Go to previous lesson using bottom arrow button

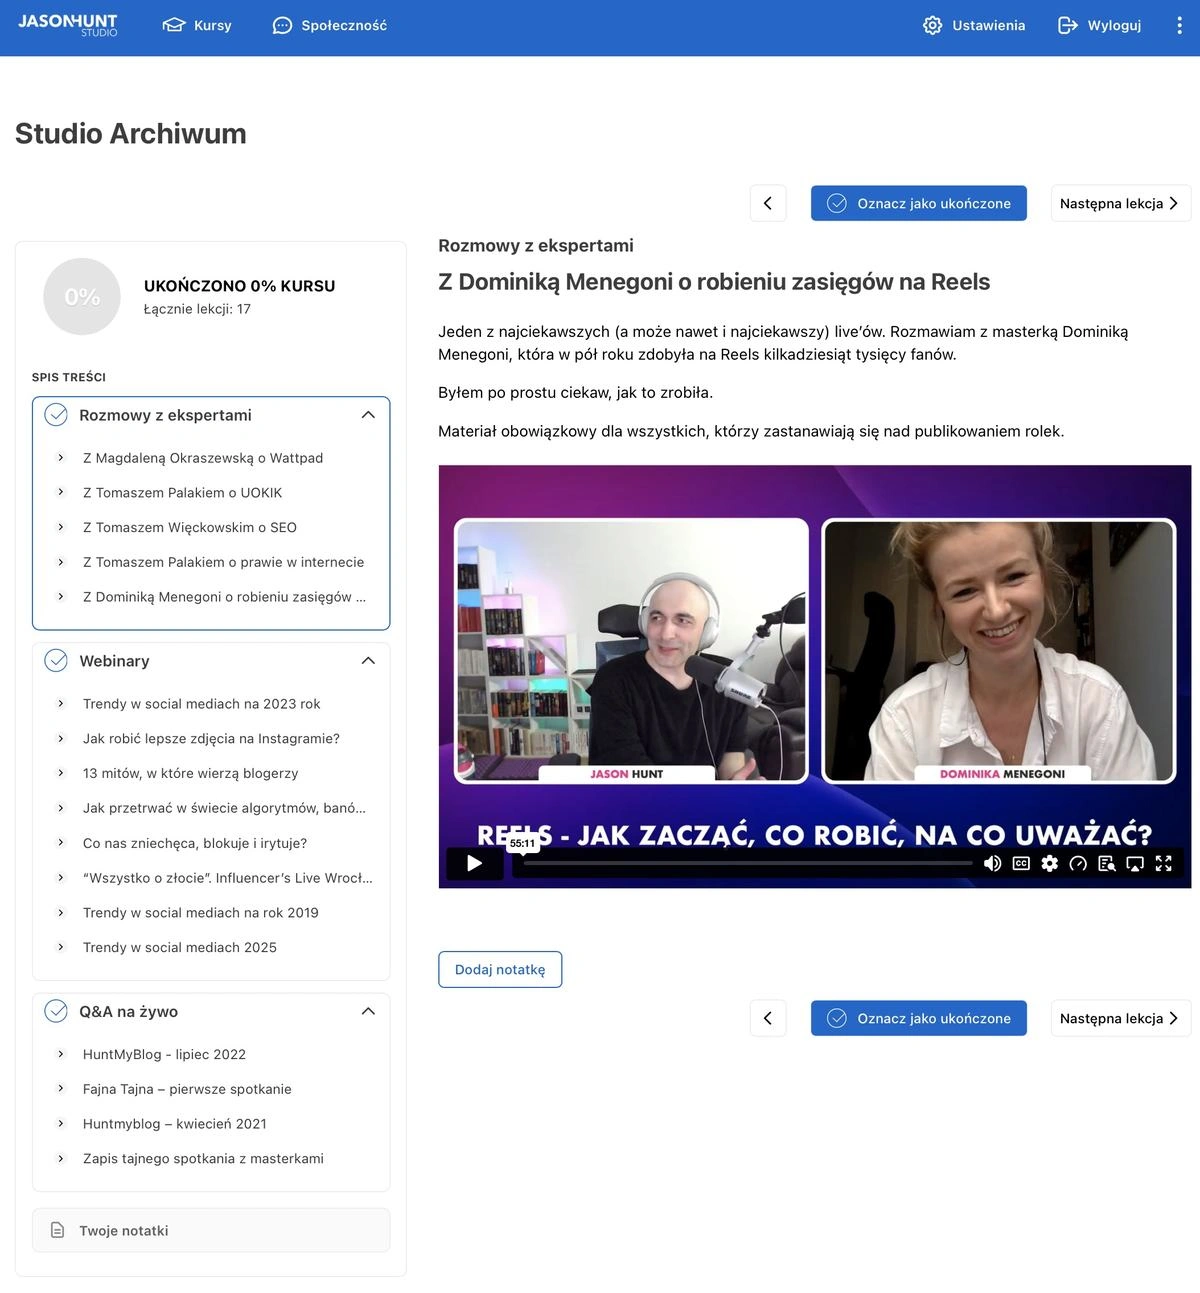coord(768,1018)
